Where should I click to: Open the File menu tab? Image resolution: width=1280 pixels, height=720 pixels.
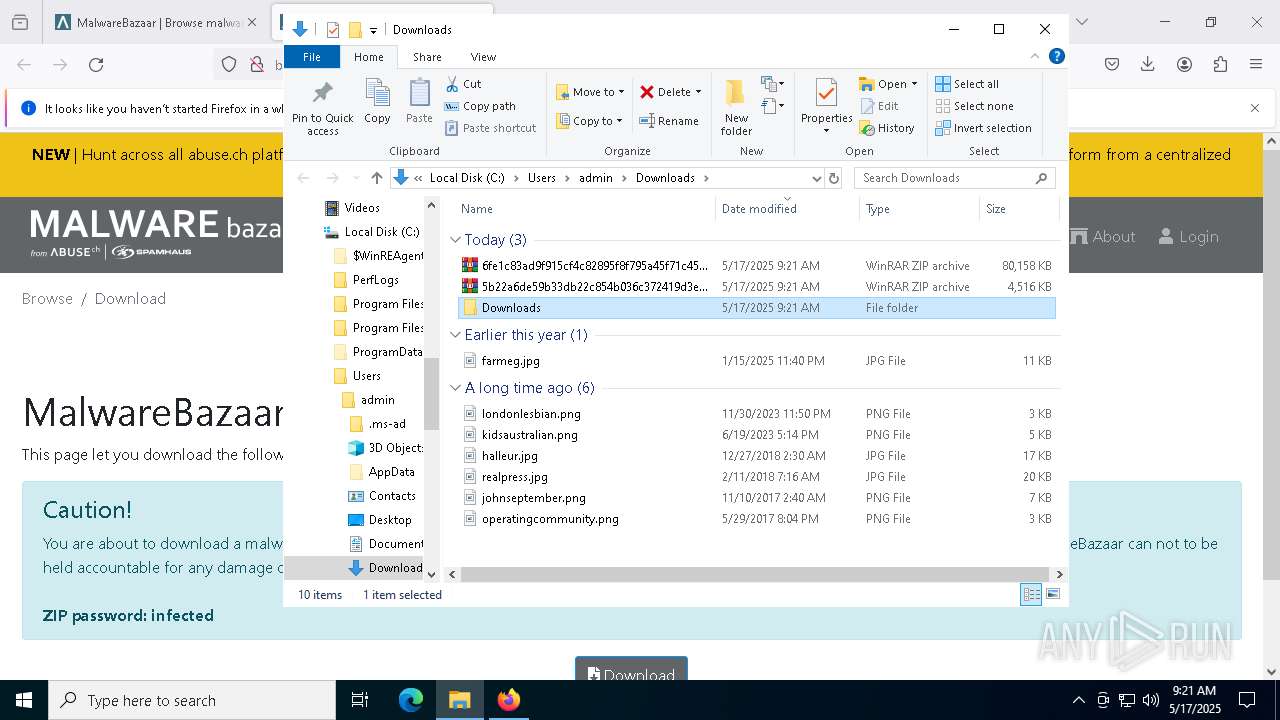[x=312, y=57]
